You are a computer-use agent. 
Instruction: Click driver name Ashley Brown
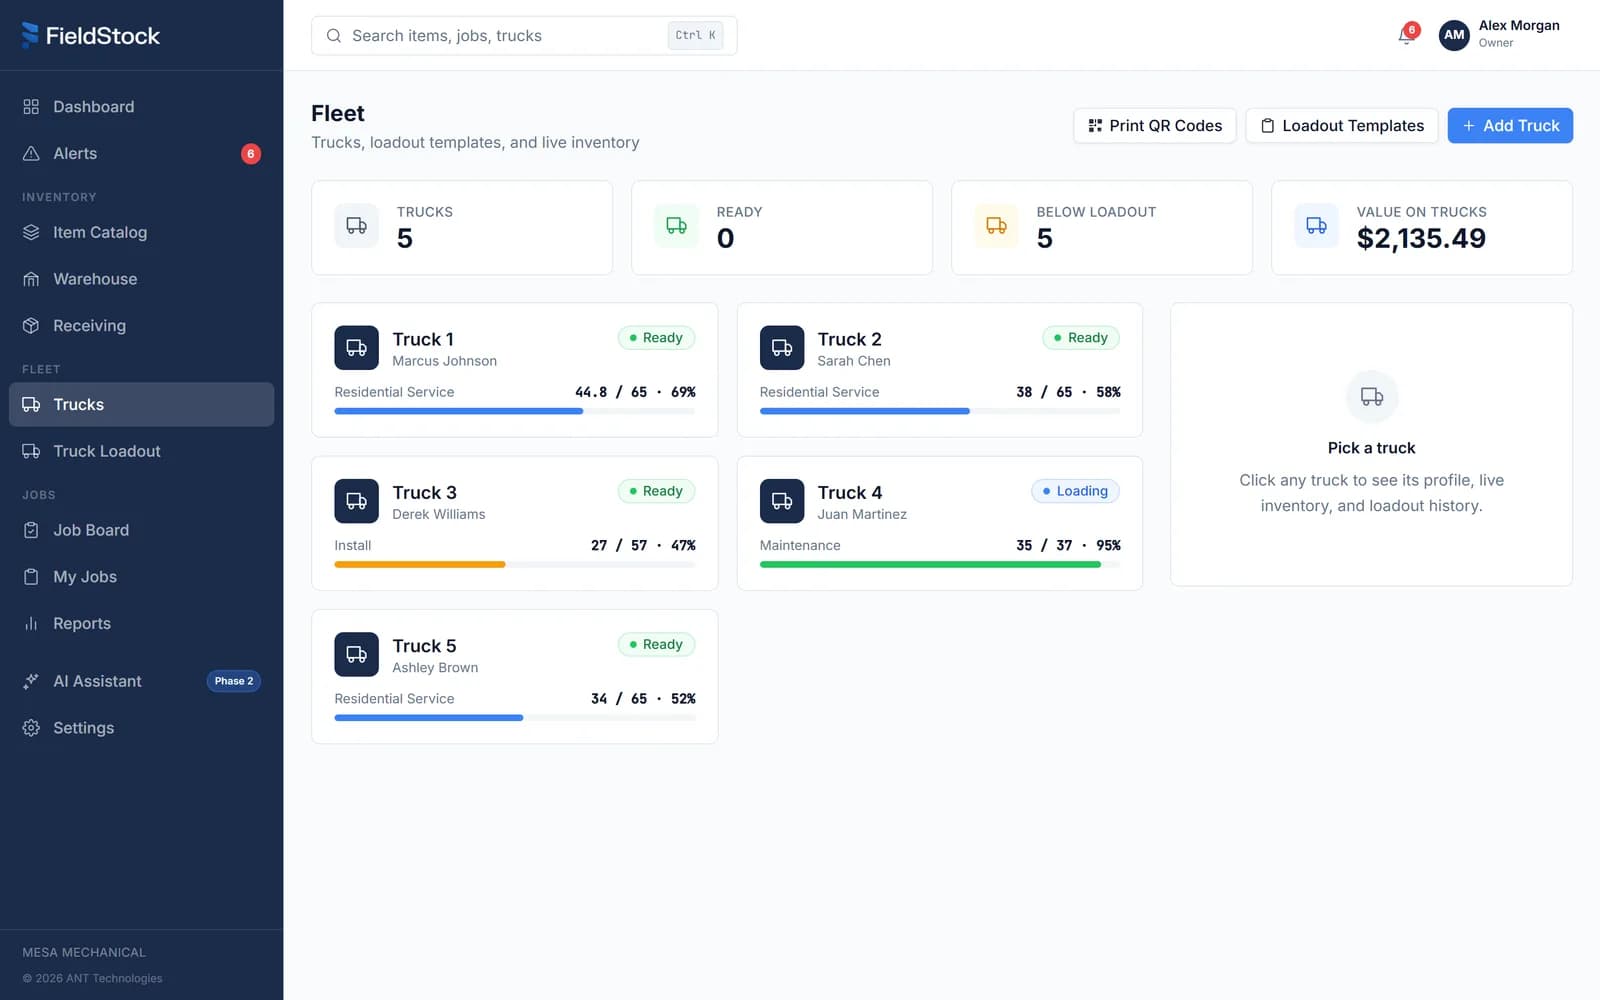click(x=435, y=667)
